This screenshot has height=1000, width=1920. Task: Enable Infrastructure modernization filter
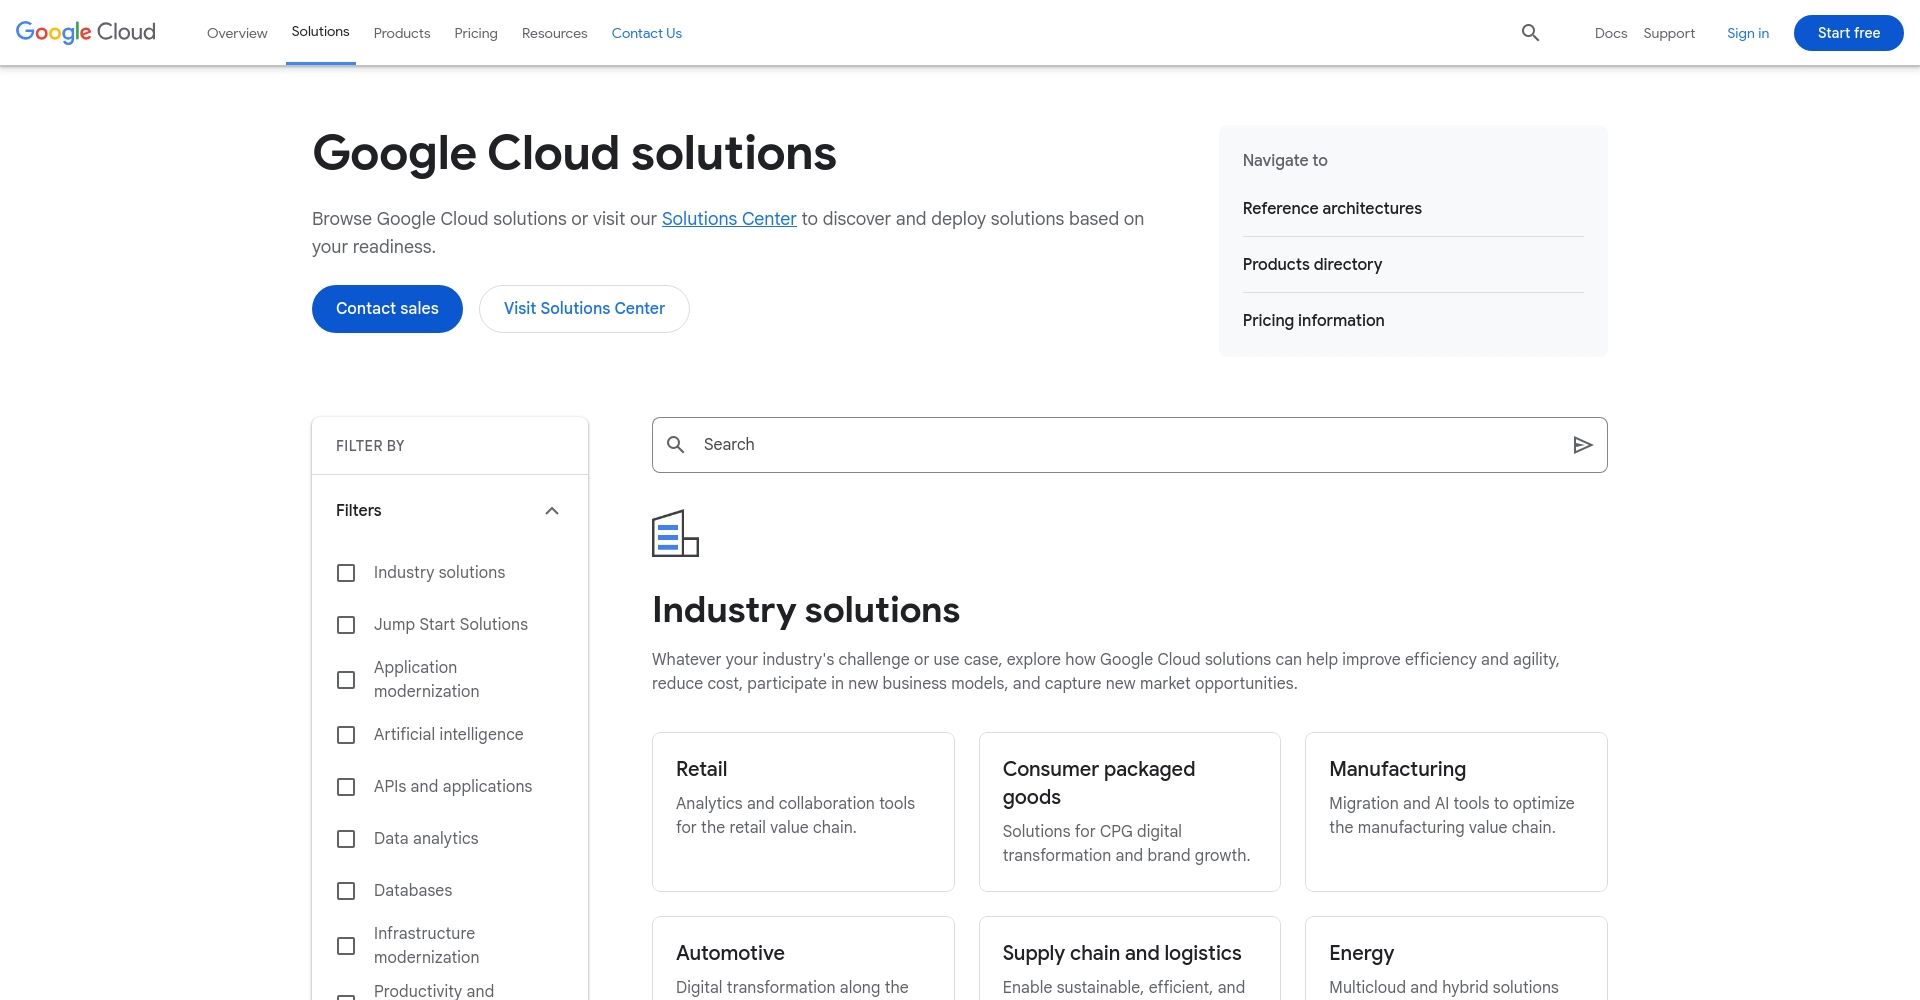tap(346, 946)
